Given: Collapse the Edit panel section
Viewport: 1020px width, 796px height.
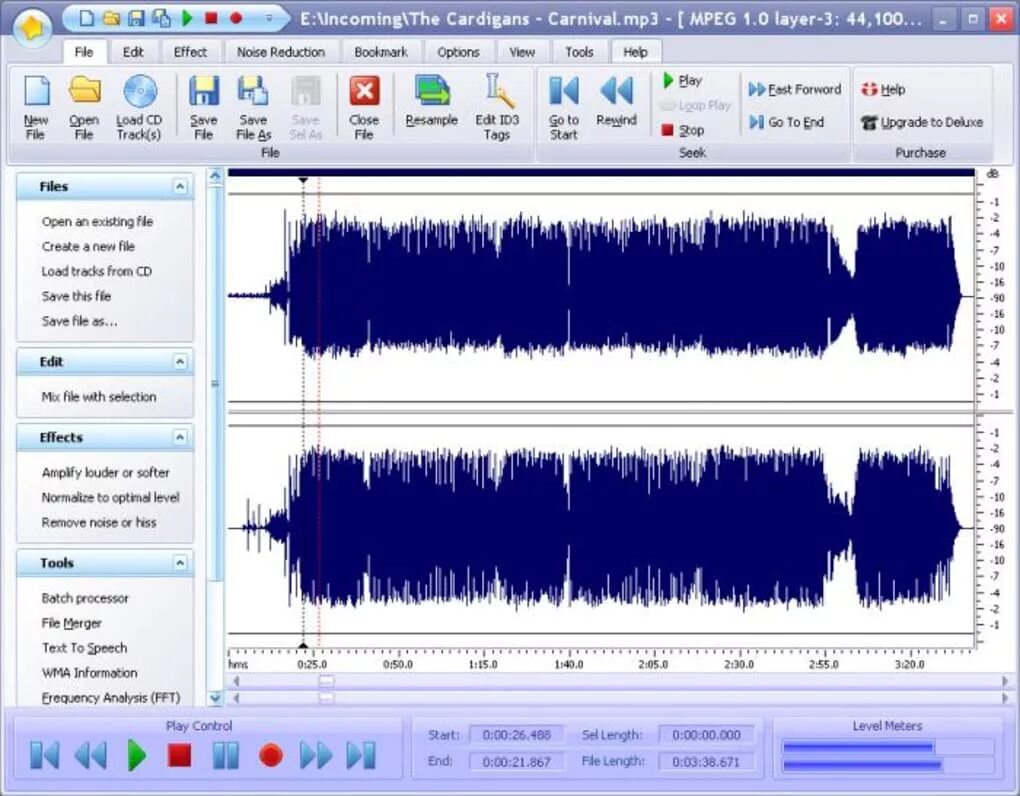Looking at the screenshot, I should pyautogui.click(x=180, y=362).
